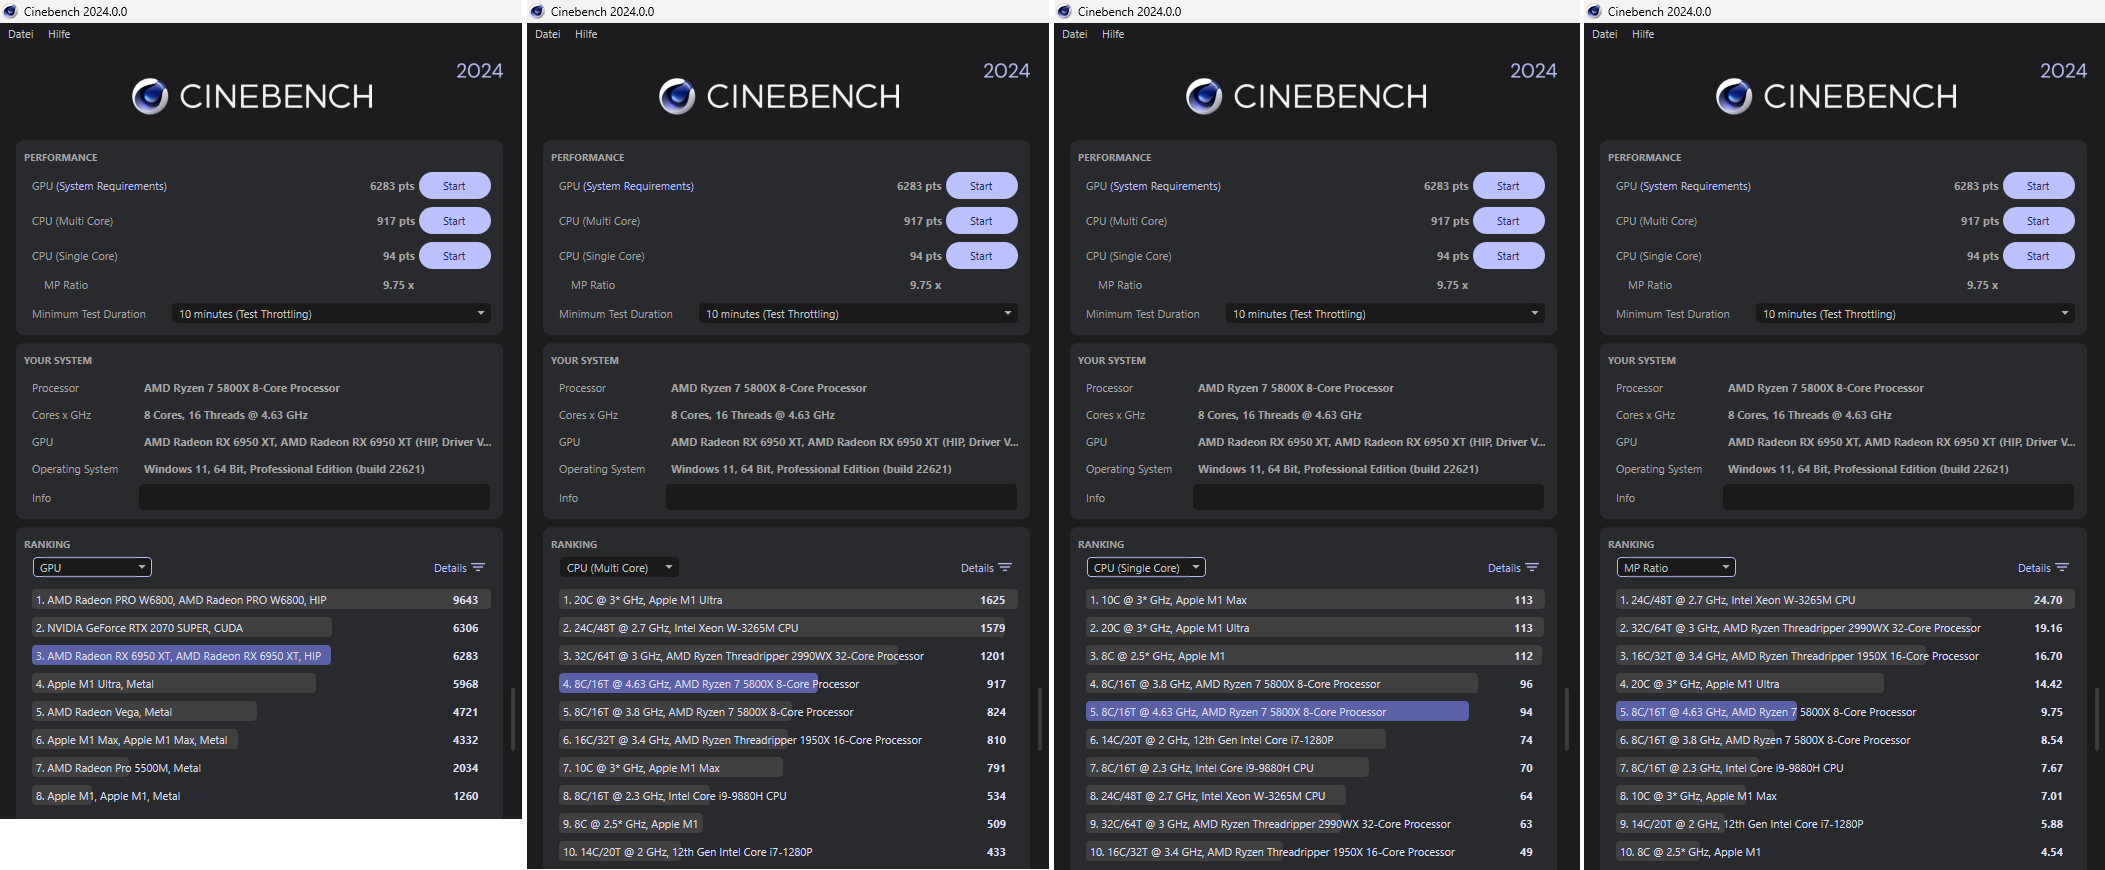Image resolution: width=2105 pixels, height=870 pixels.
Task: Click the Cinebench title bar icon in the CPU (Multi Core) ranking window
Action: pyautogui.click(x=538, y=11)
